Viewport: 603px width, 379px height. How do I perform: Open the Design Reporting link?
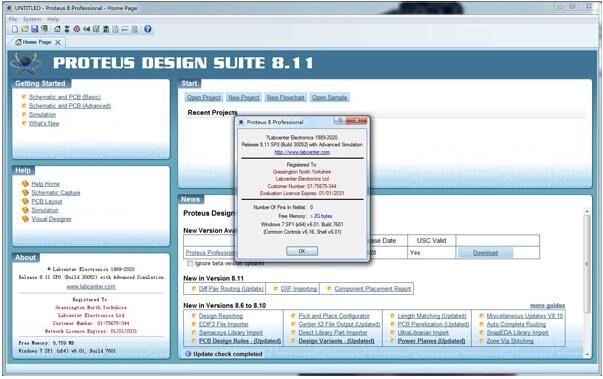click(x=221, y=316)
